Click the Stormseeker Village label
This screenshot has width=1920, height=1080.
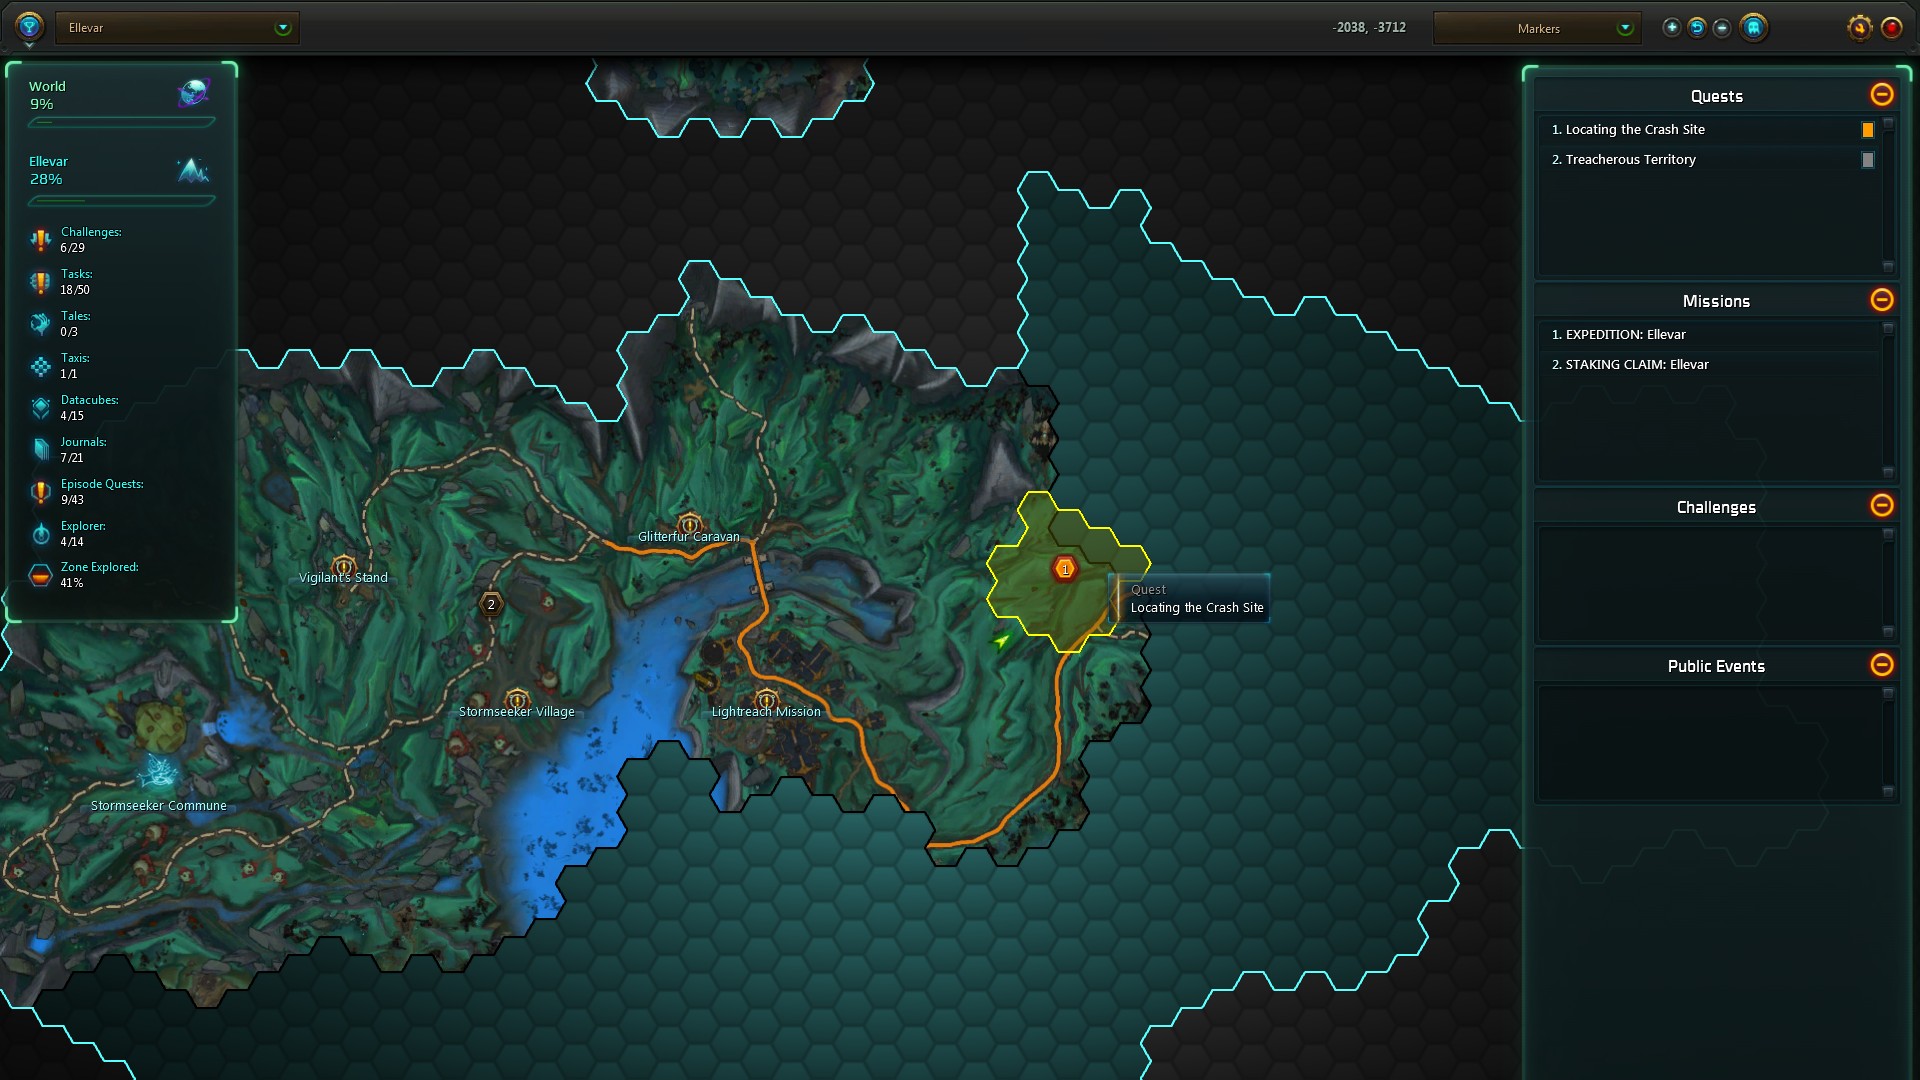tap(516, 712)
